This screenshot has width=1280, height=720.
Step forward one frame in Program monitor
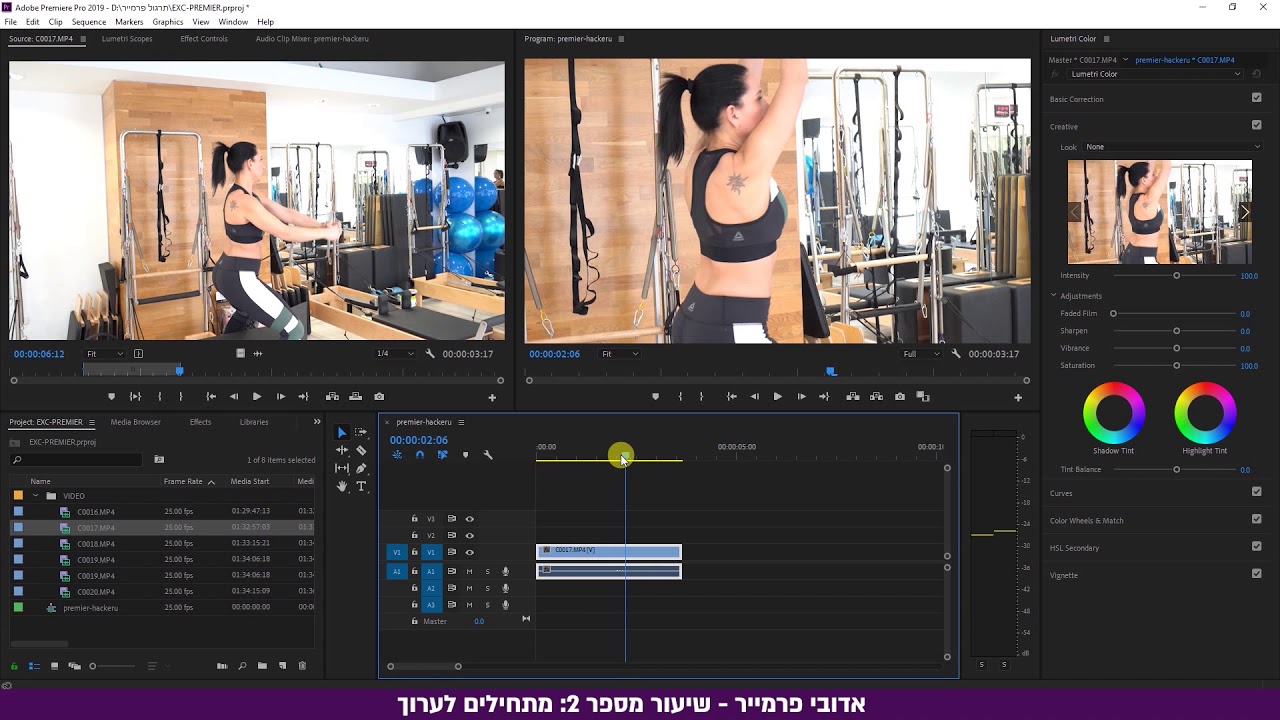[x=801, y=397]
